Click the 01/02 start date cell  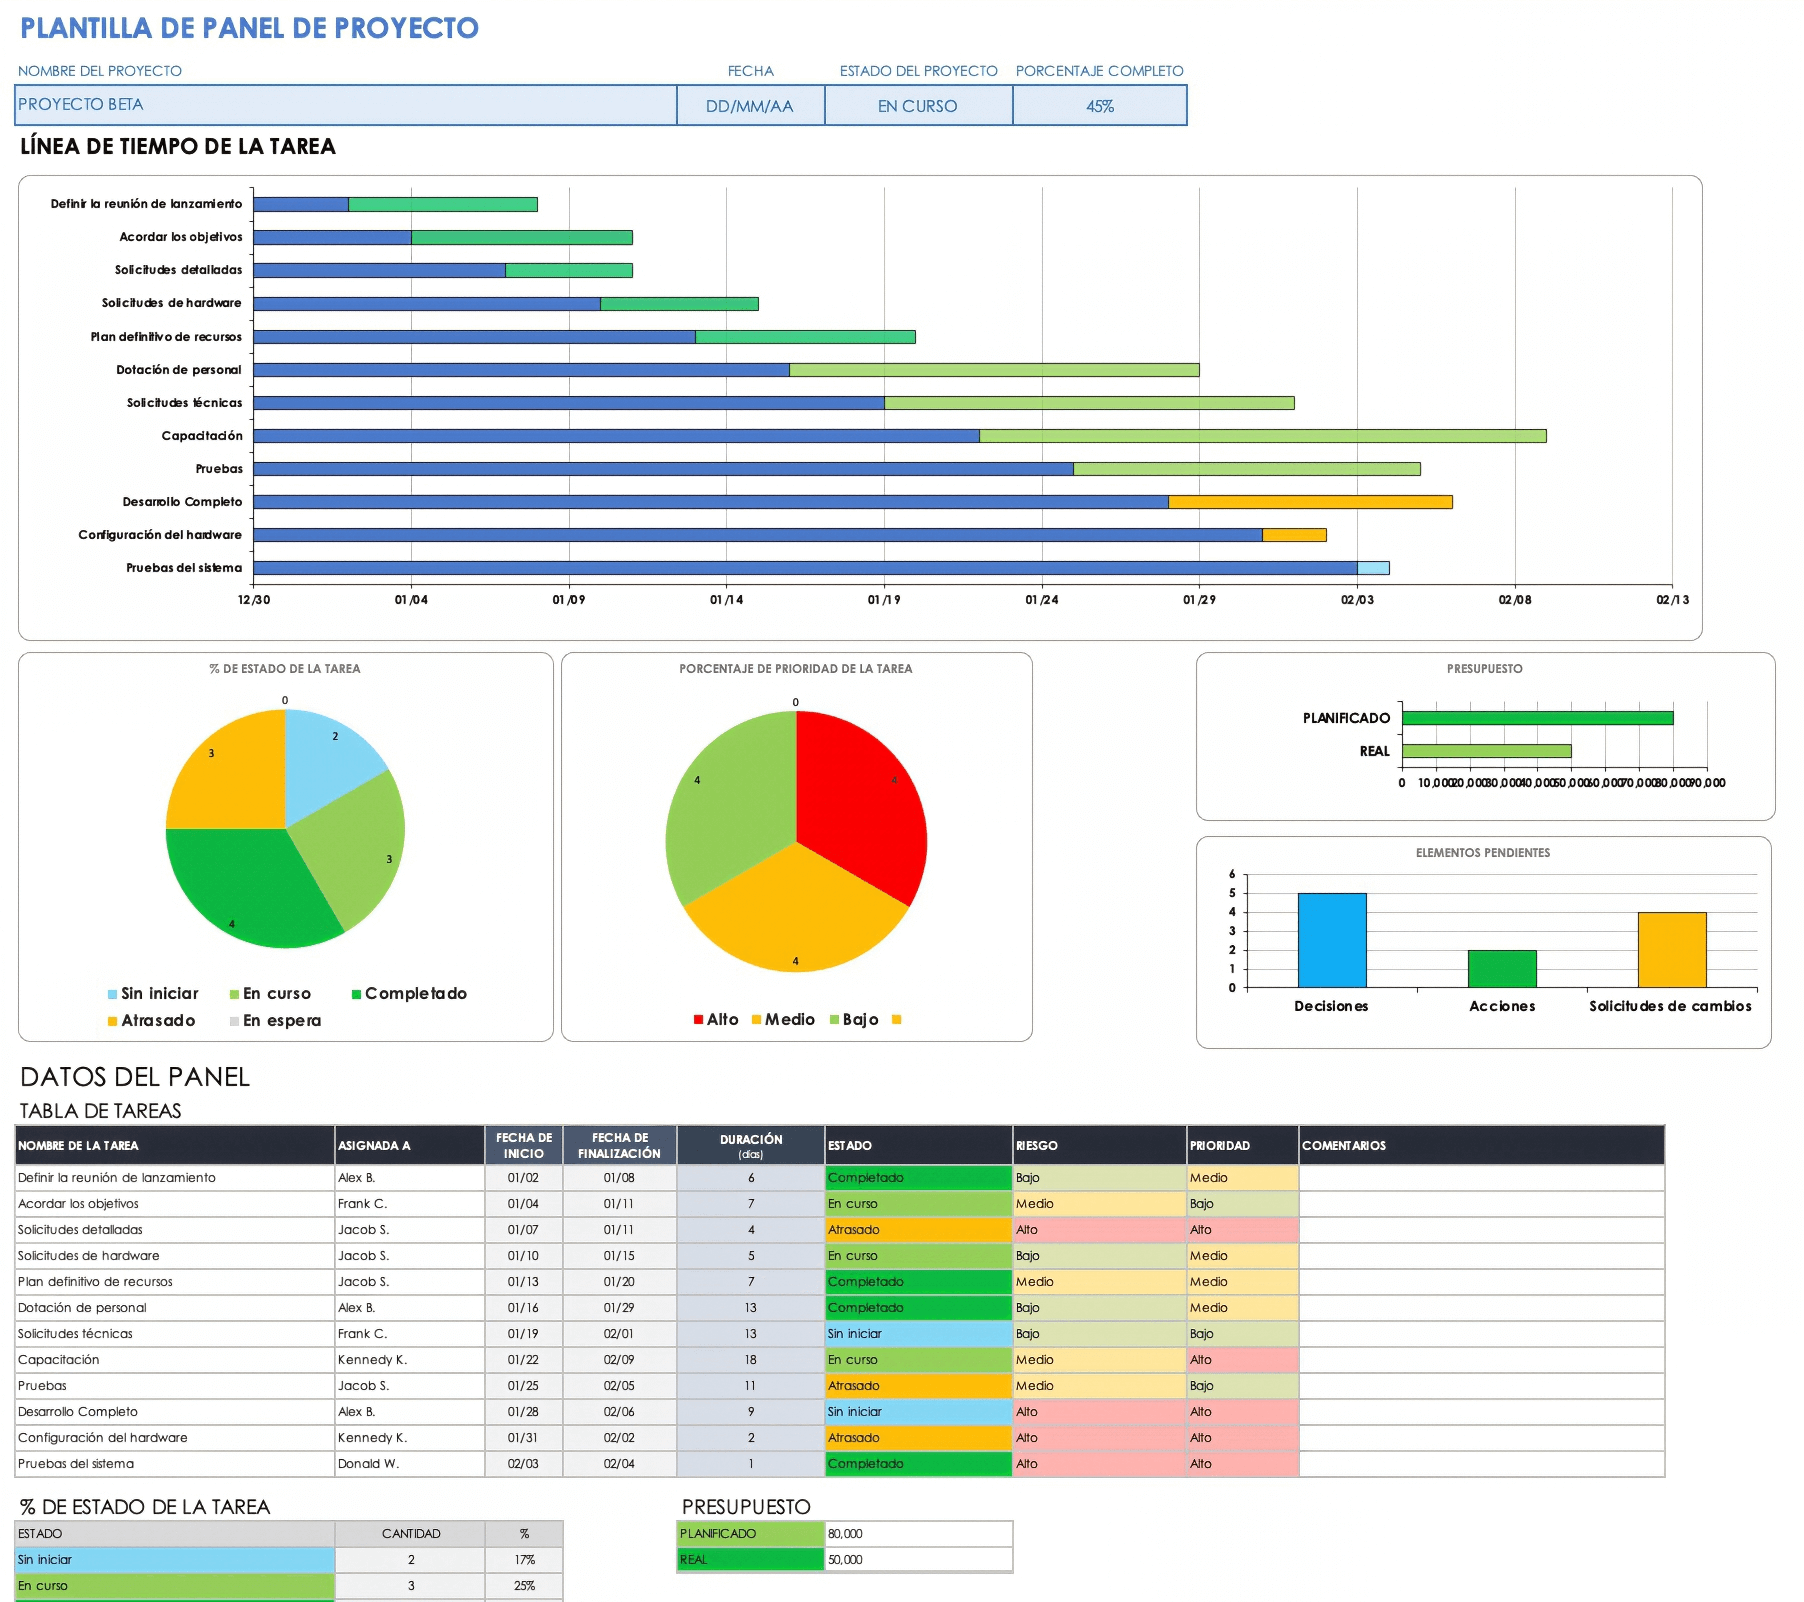(x=524, y=1178)
